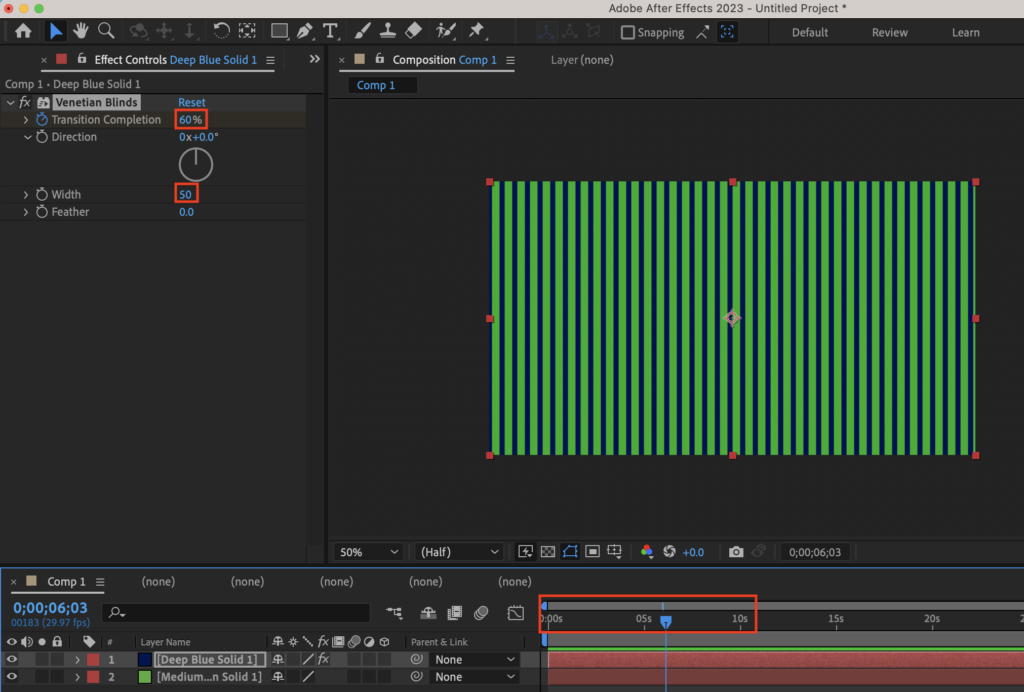Viewport: 1024px width, 692px height.
Task: Open the Learn workspace
Action: [x=965, y=32]
